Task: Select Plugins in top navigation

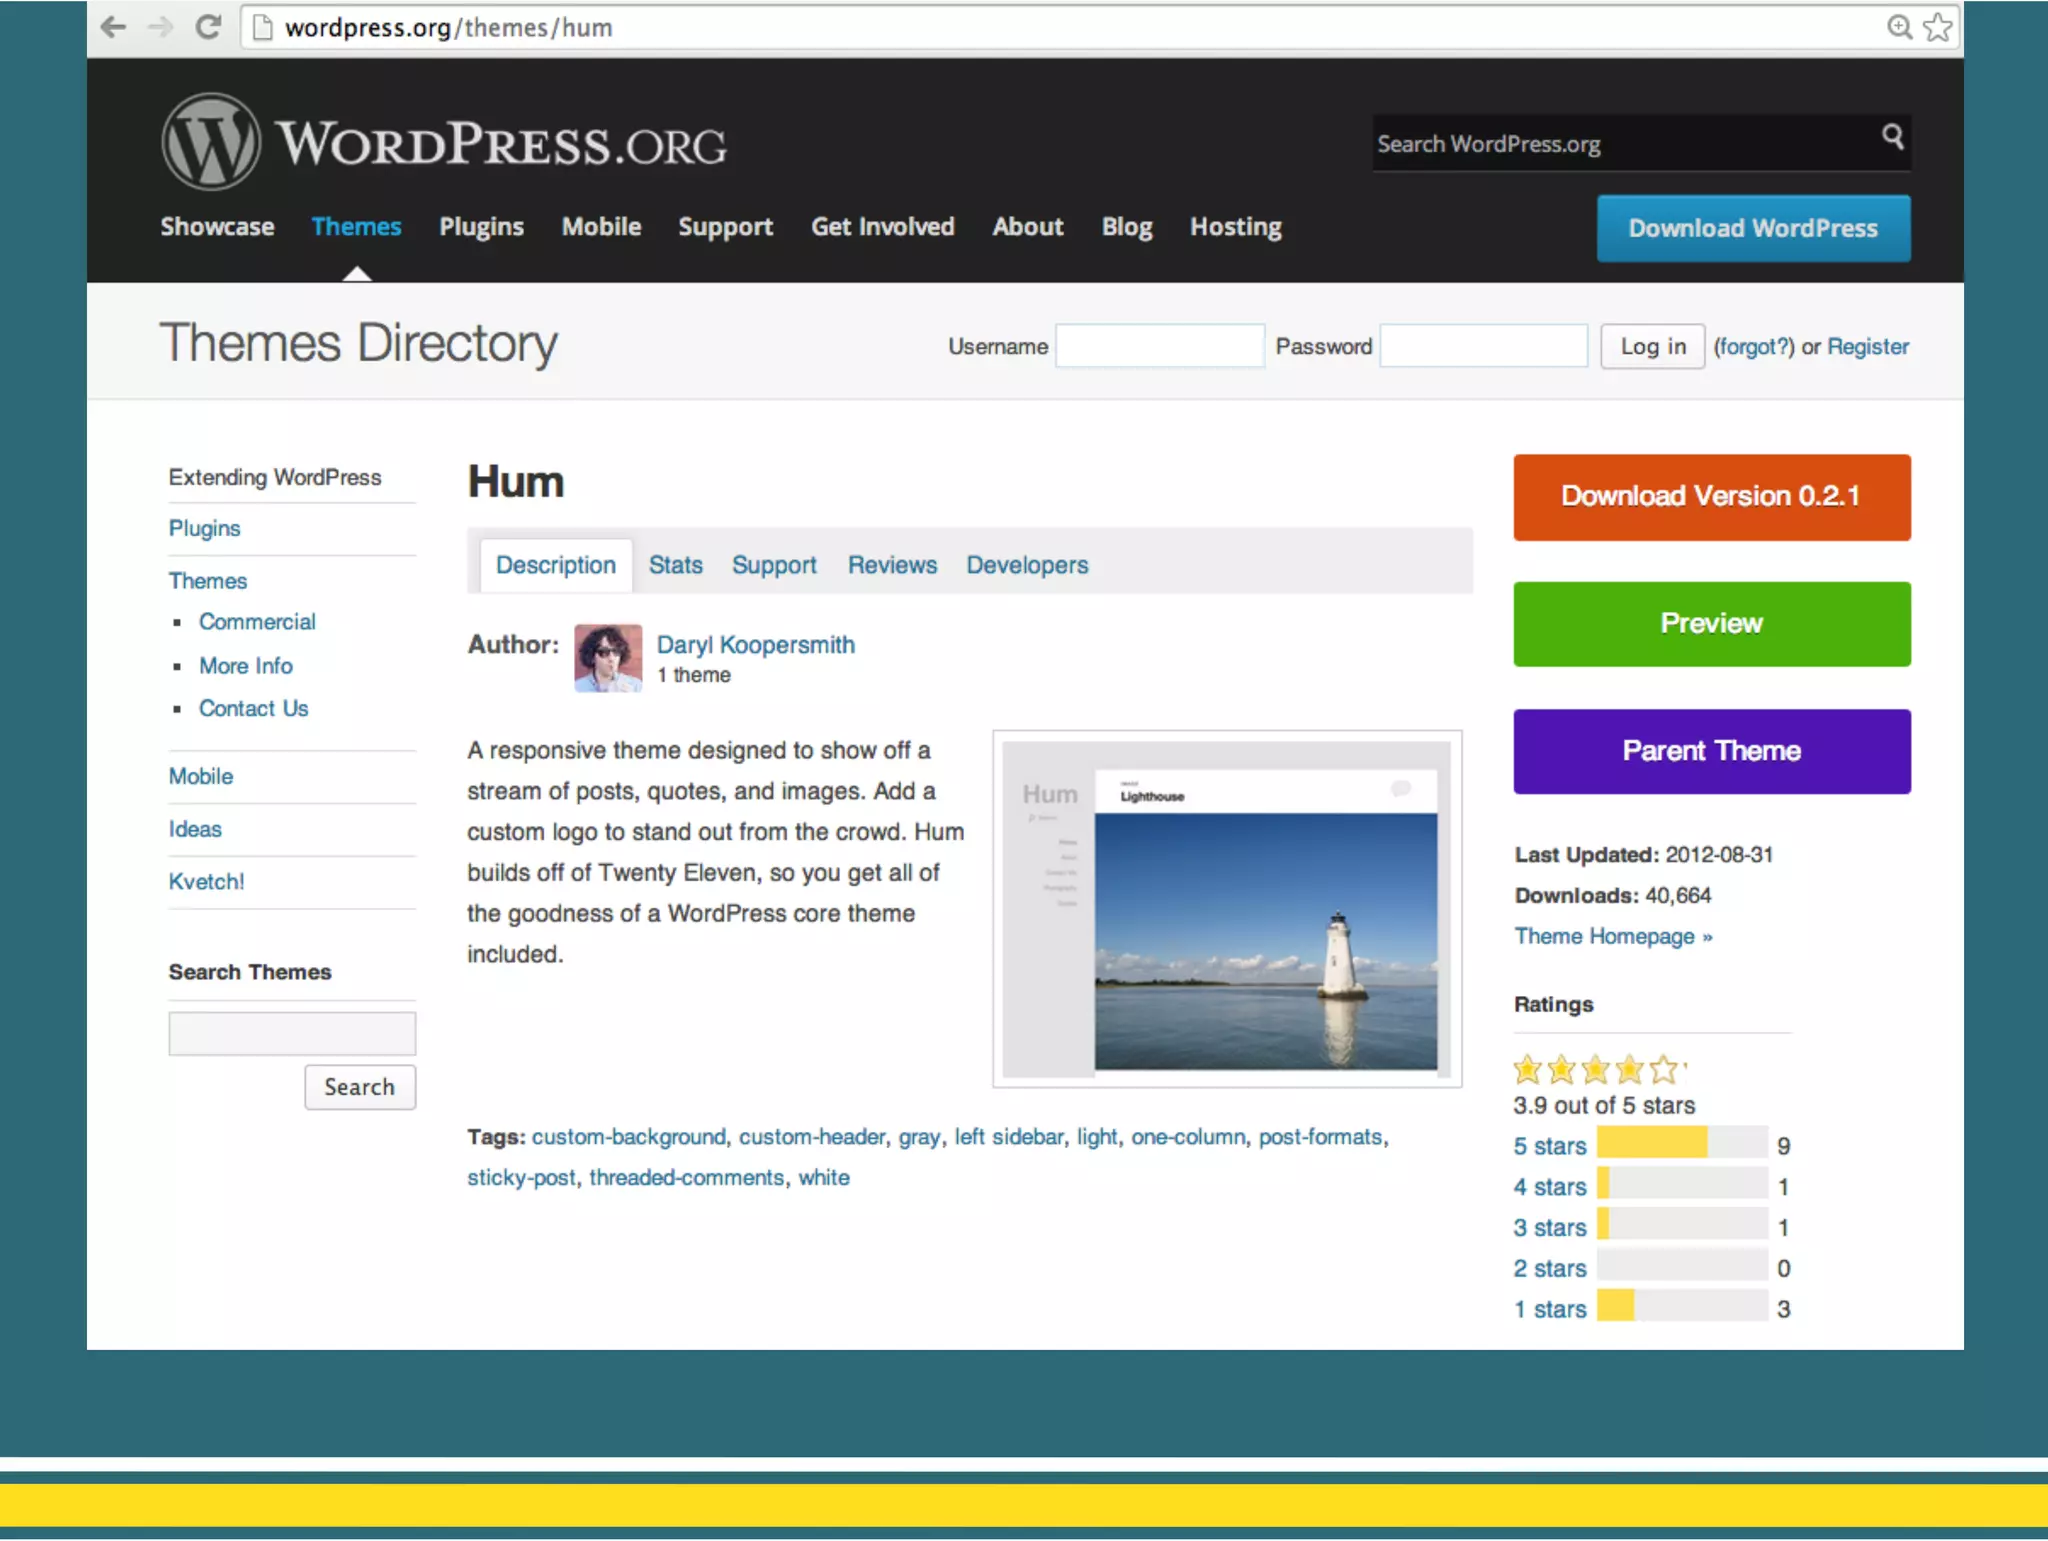Action: tap(481, 227)
